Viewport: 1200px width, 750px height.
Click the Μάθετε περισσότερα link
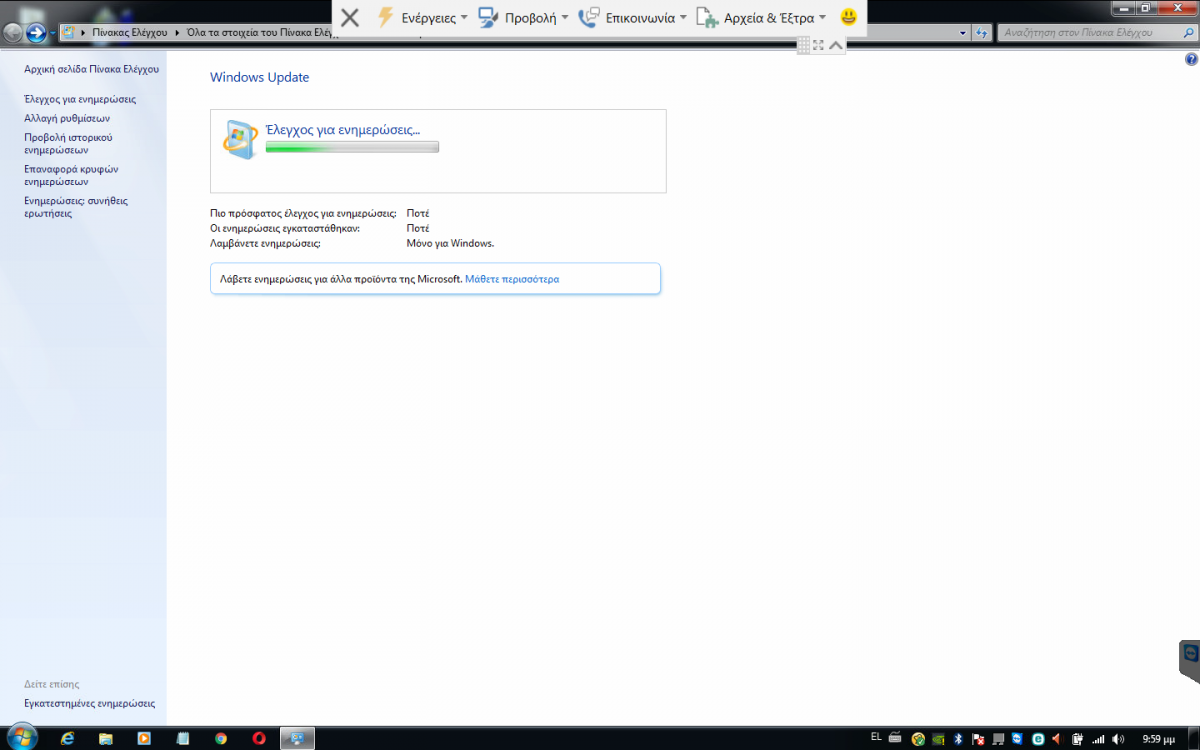click(x=512, y=279)
